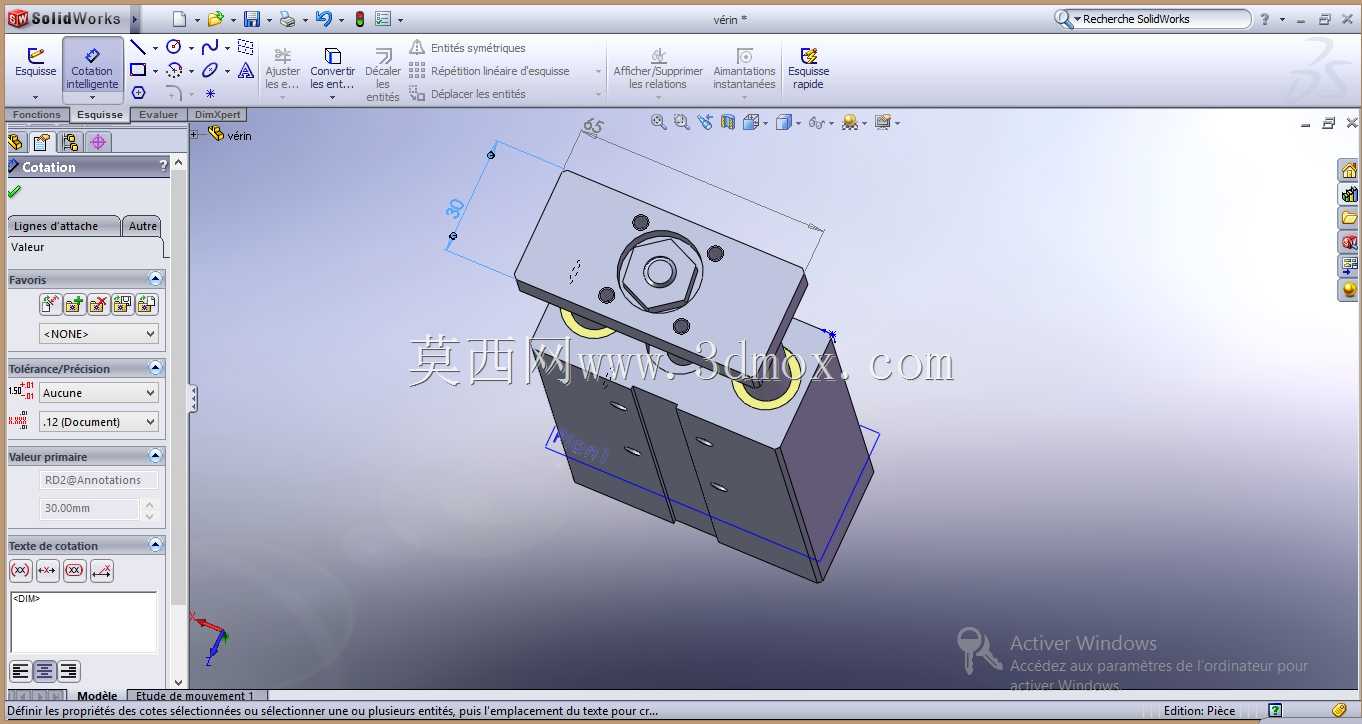The height and width of the screenshot is (724, 1362).
Task: Click the Undo icon
Action: coord(323,19)
